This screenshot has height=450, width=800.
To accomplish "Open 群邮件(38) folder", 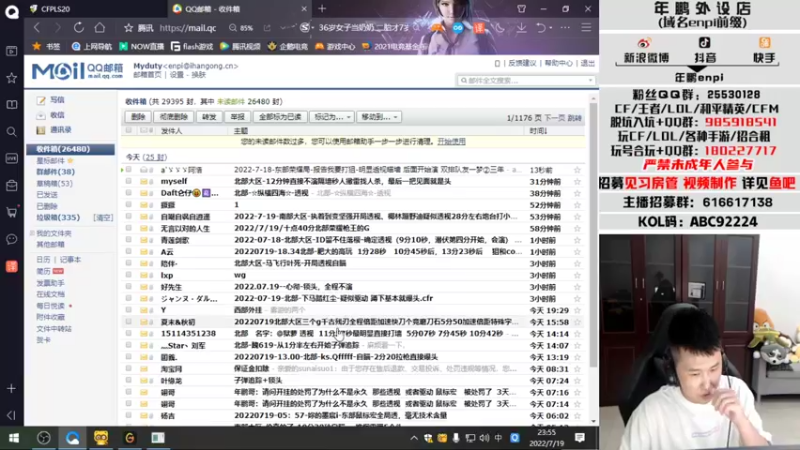I will tap(55, 172).
